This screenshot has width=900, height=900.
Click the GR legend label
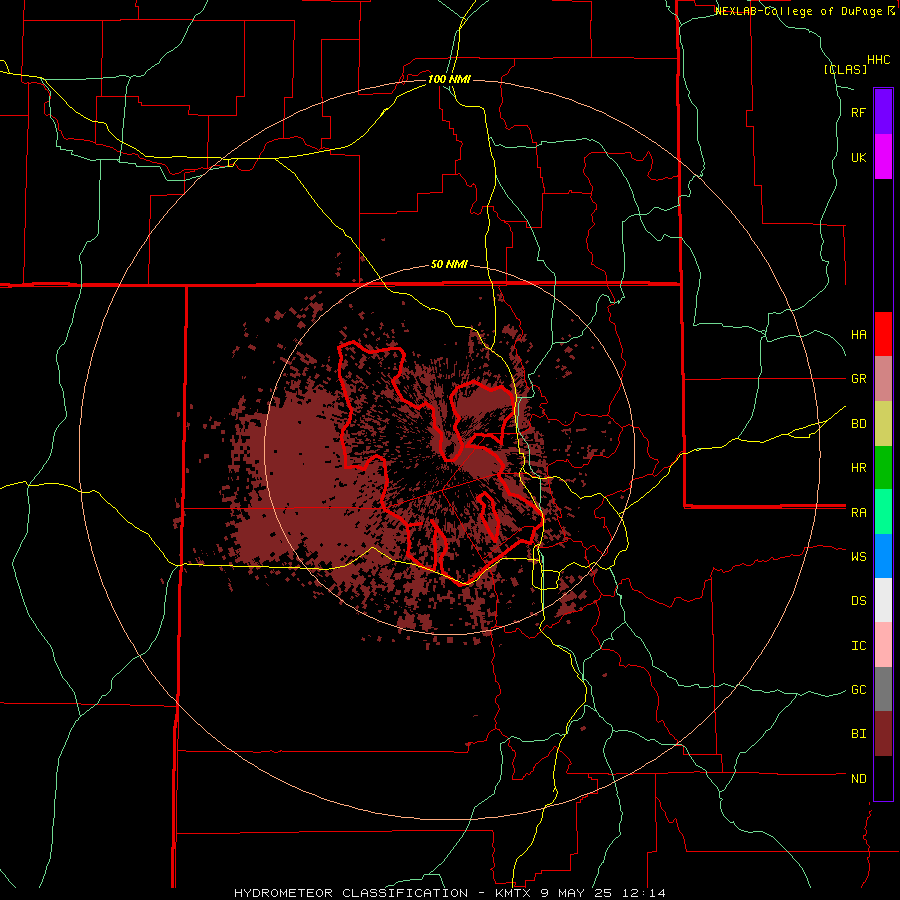click(858, 379)
